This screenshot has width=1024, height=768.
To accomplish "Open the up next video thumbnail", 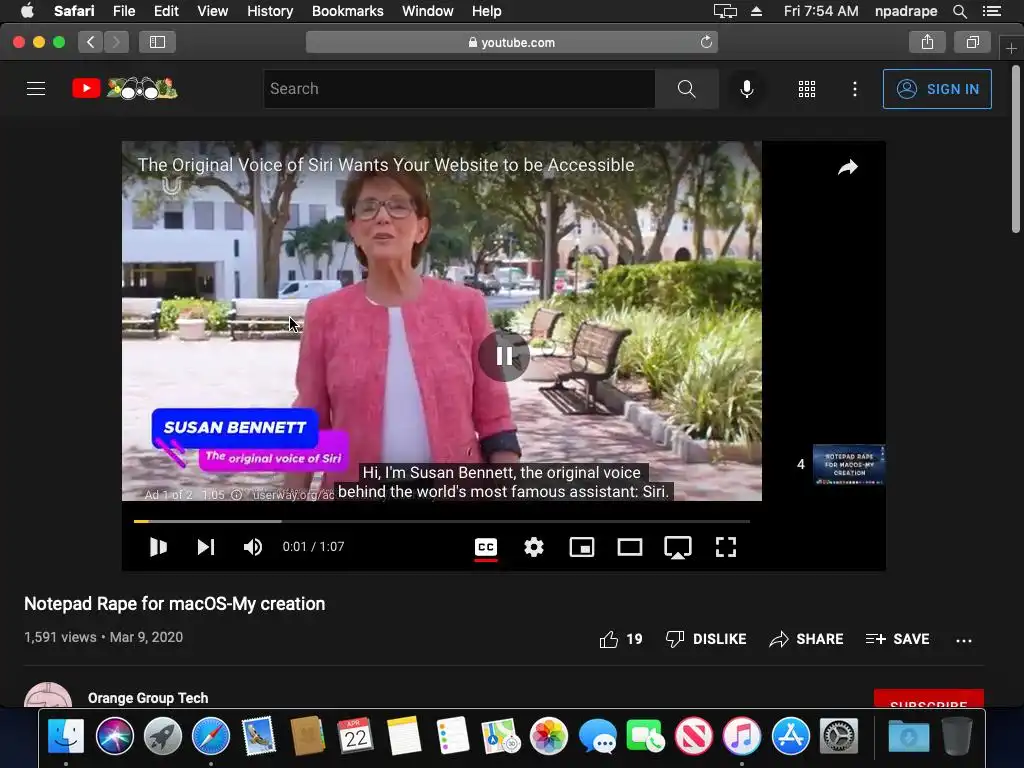I will tap(848, 464).
